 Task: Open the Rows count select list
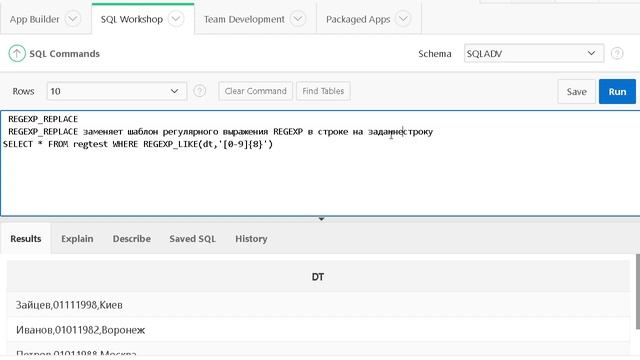[117, 91]
